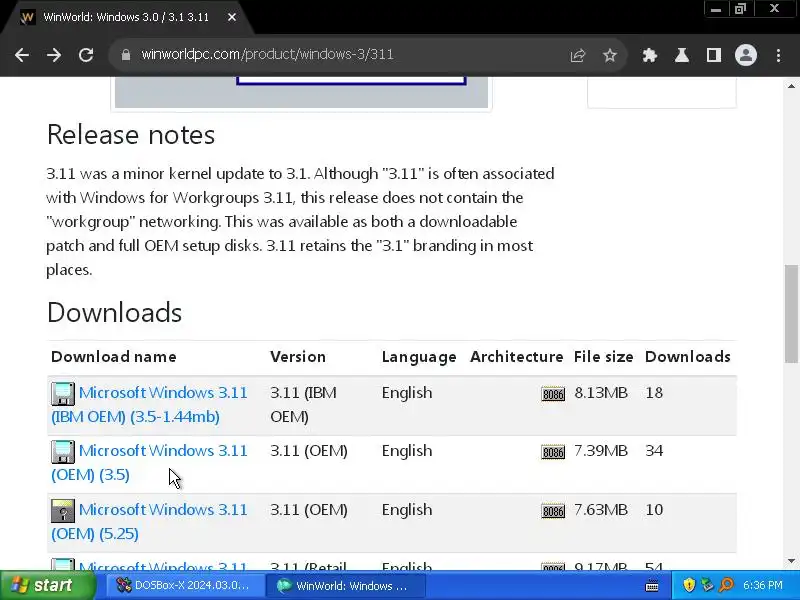The height and width of the screenshot is (600, 800).
Task: Click the Architecture column header
Action: pyautogui.click(x=516, y=357)
